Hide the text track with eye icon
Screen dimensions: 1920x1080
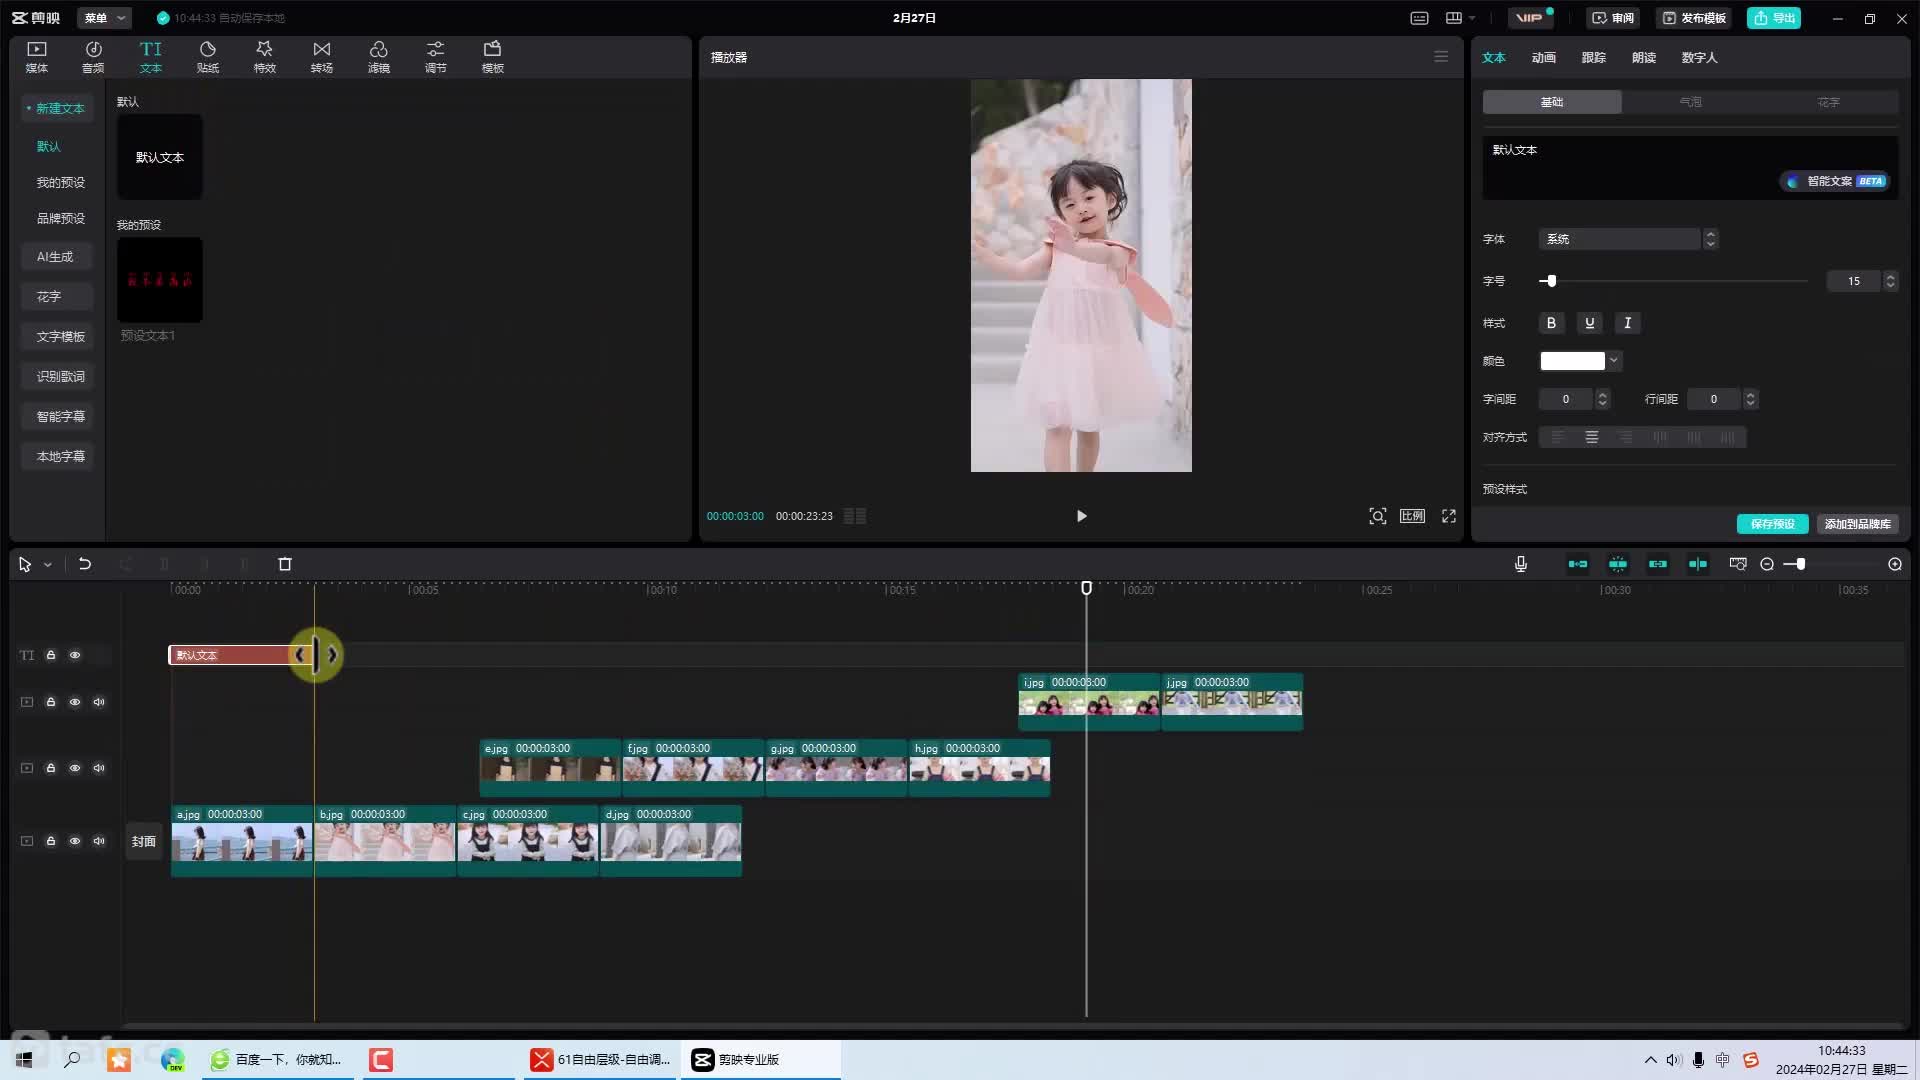click(75, 655)
